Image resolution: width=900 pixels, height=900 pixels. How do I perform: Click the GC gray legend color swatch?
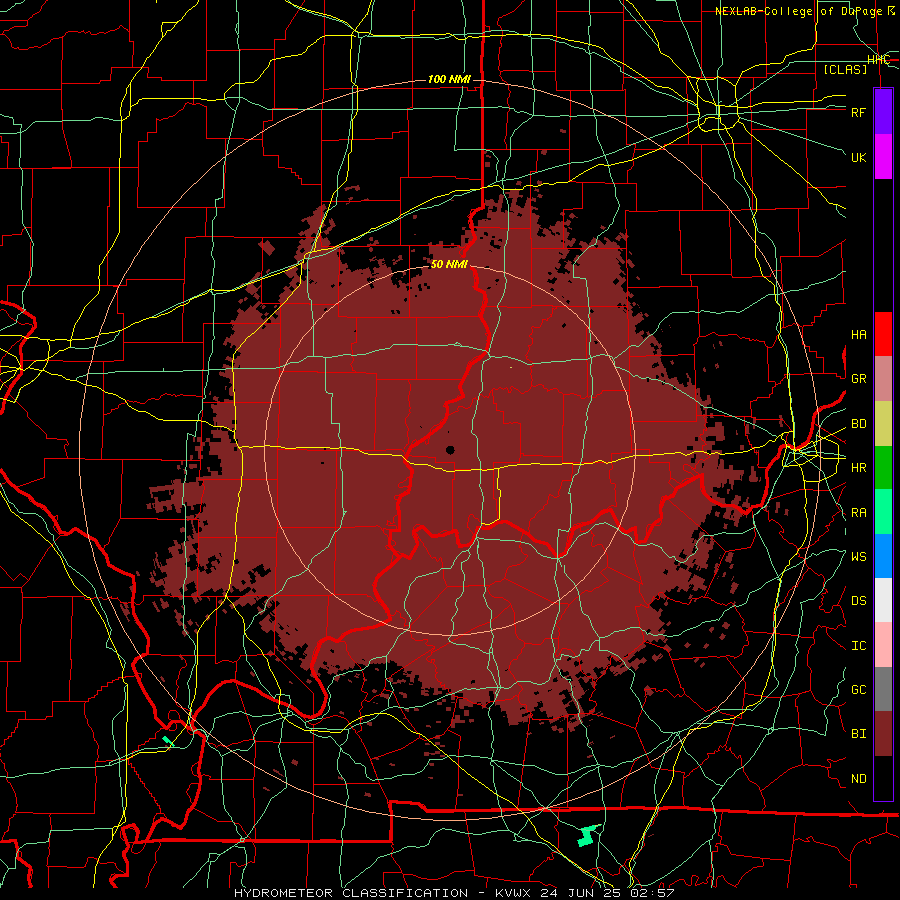point(883,689)
